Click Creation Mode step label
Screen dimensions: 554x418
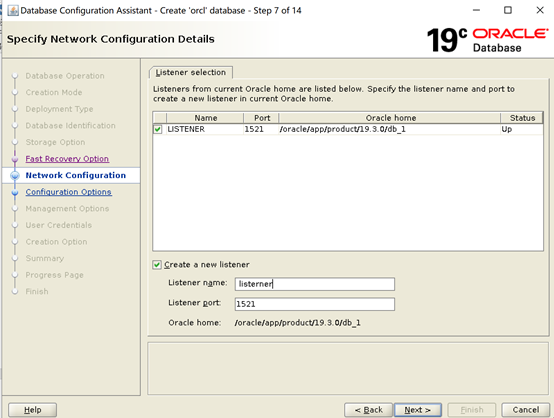54,93
